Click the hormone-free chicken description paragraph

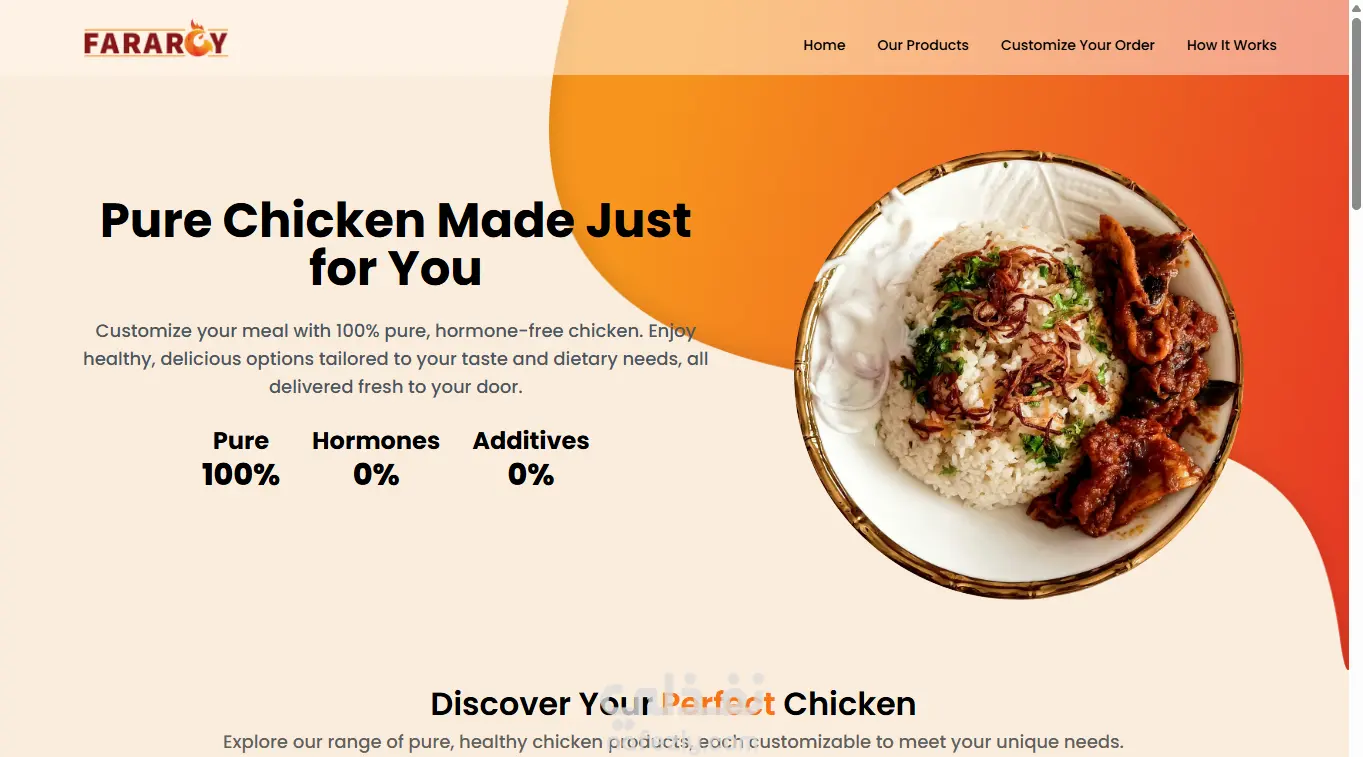[396, 358]
